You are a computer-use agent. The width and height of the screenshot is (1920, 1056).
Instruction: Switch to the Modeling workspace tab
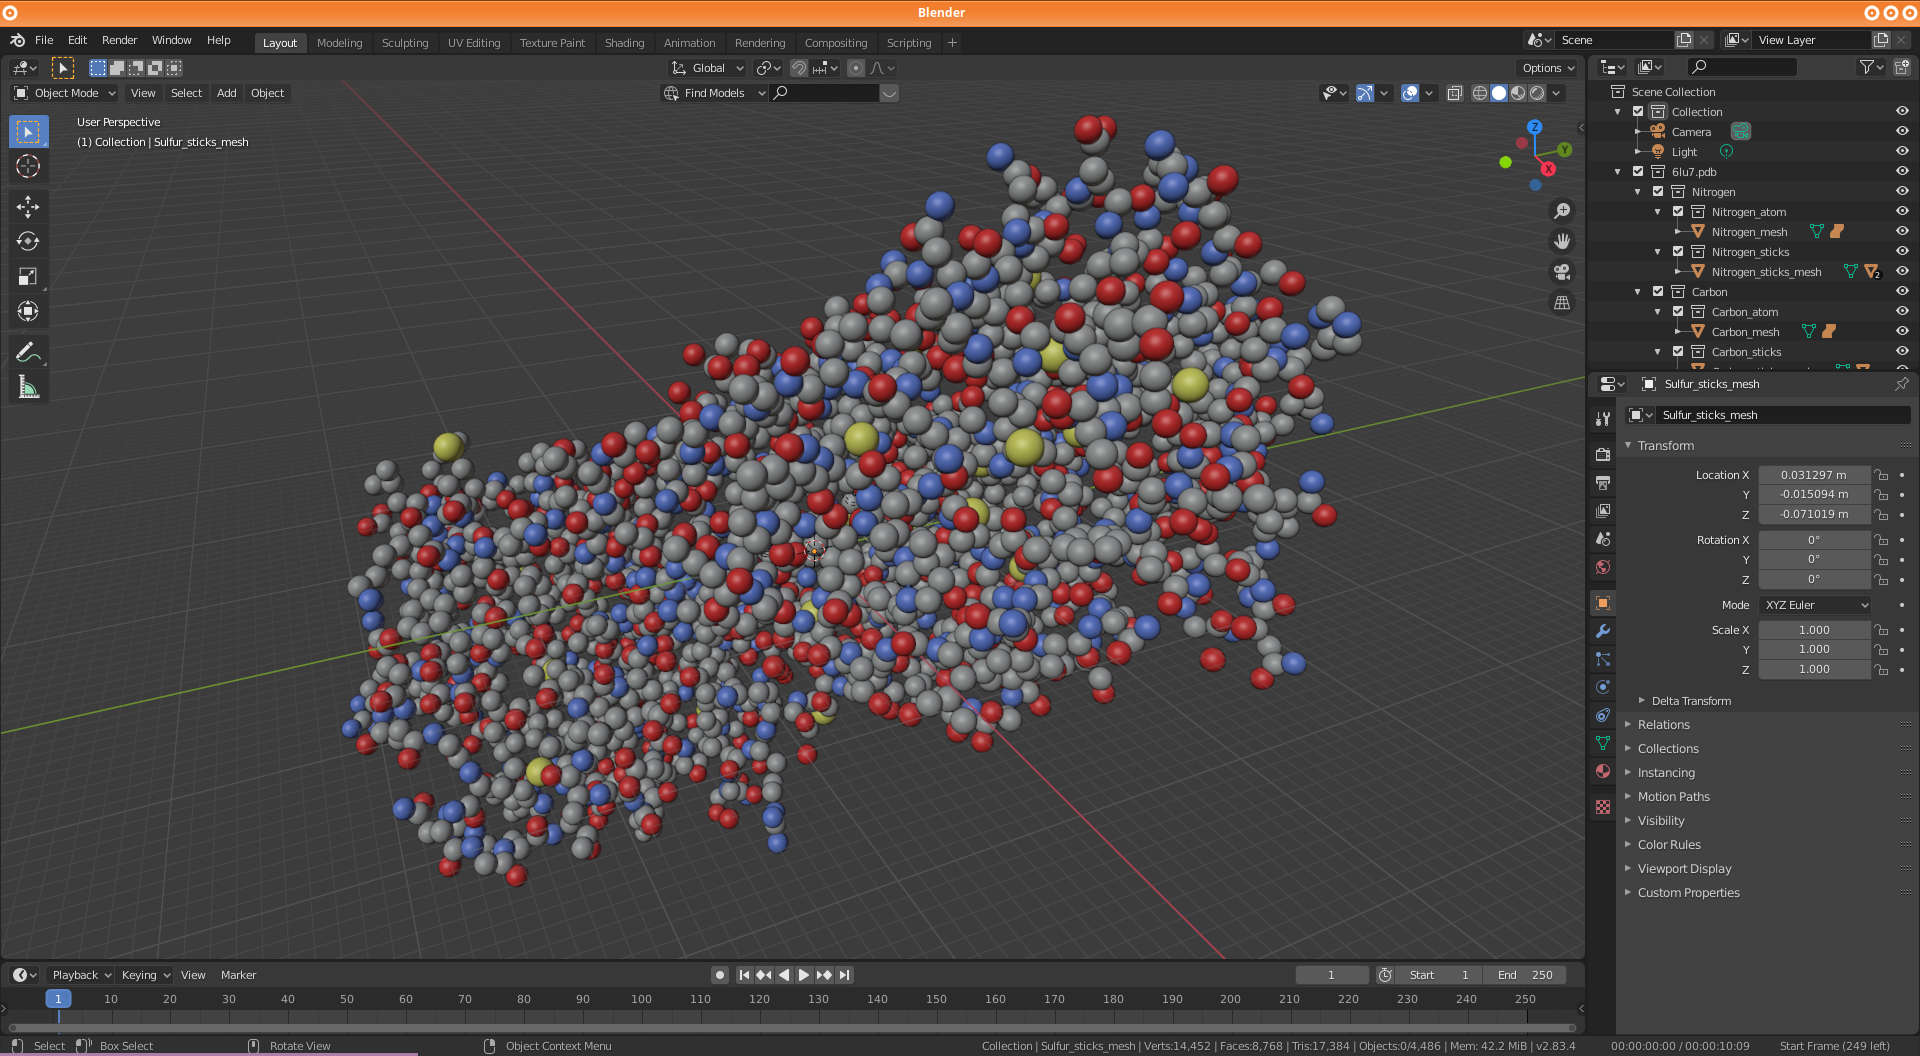point(339,43)
